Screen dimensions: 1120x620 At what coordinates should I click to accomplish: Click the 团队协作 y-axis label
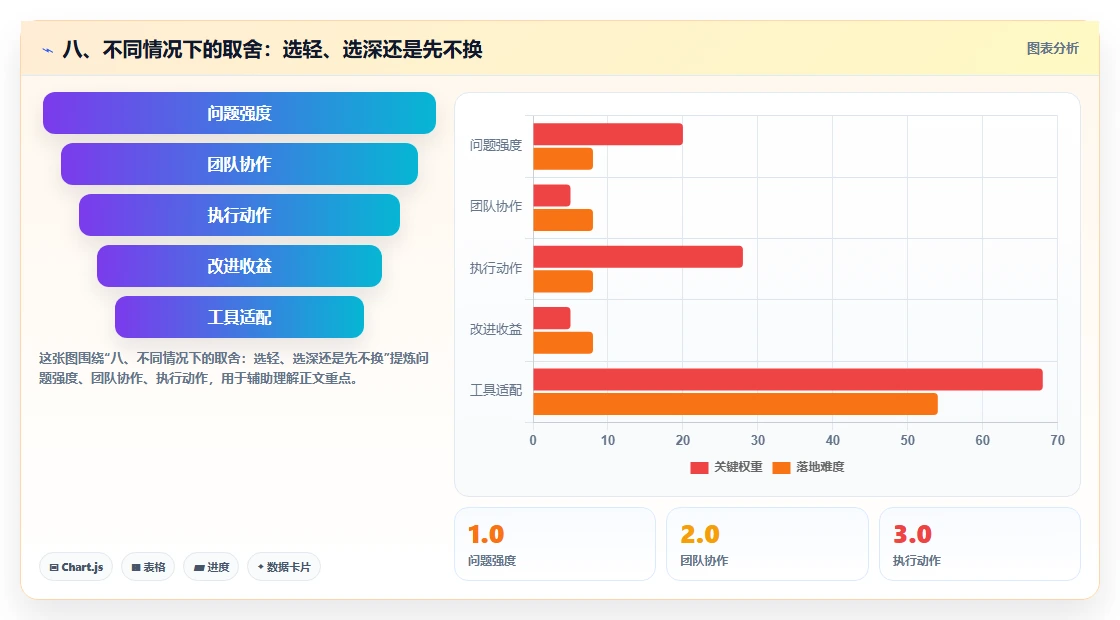(x=496, y=206)
